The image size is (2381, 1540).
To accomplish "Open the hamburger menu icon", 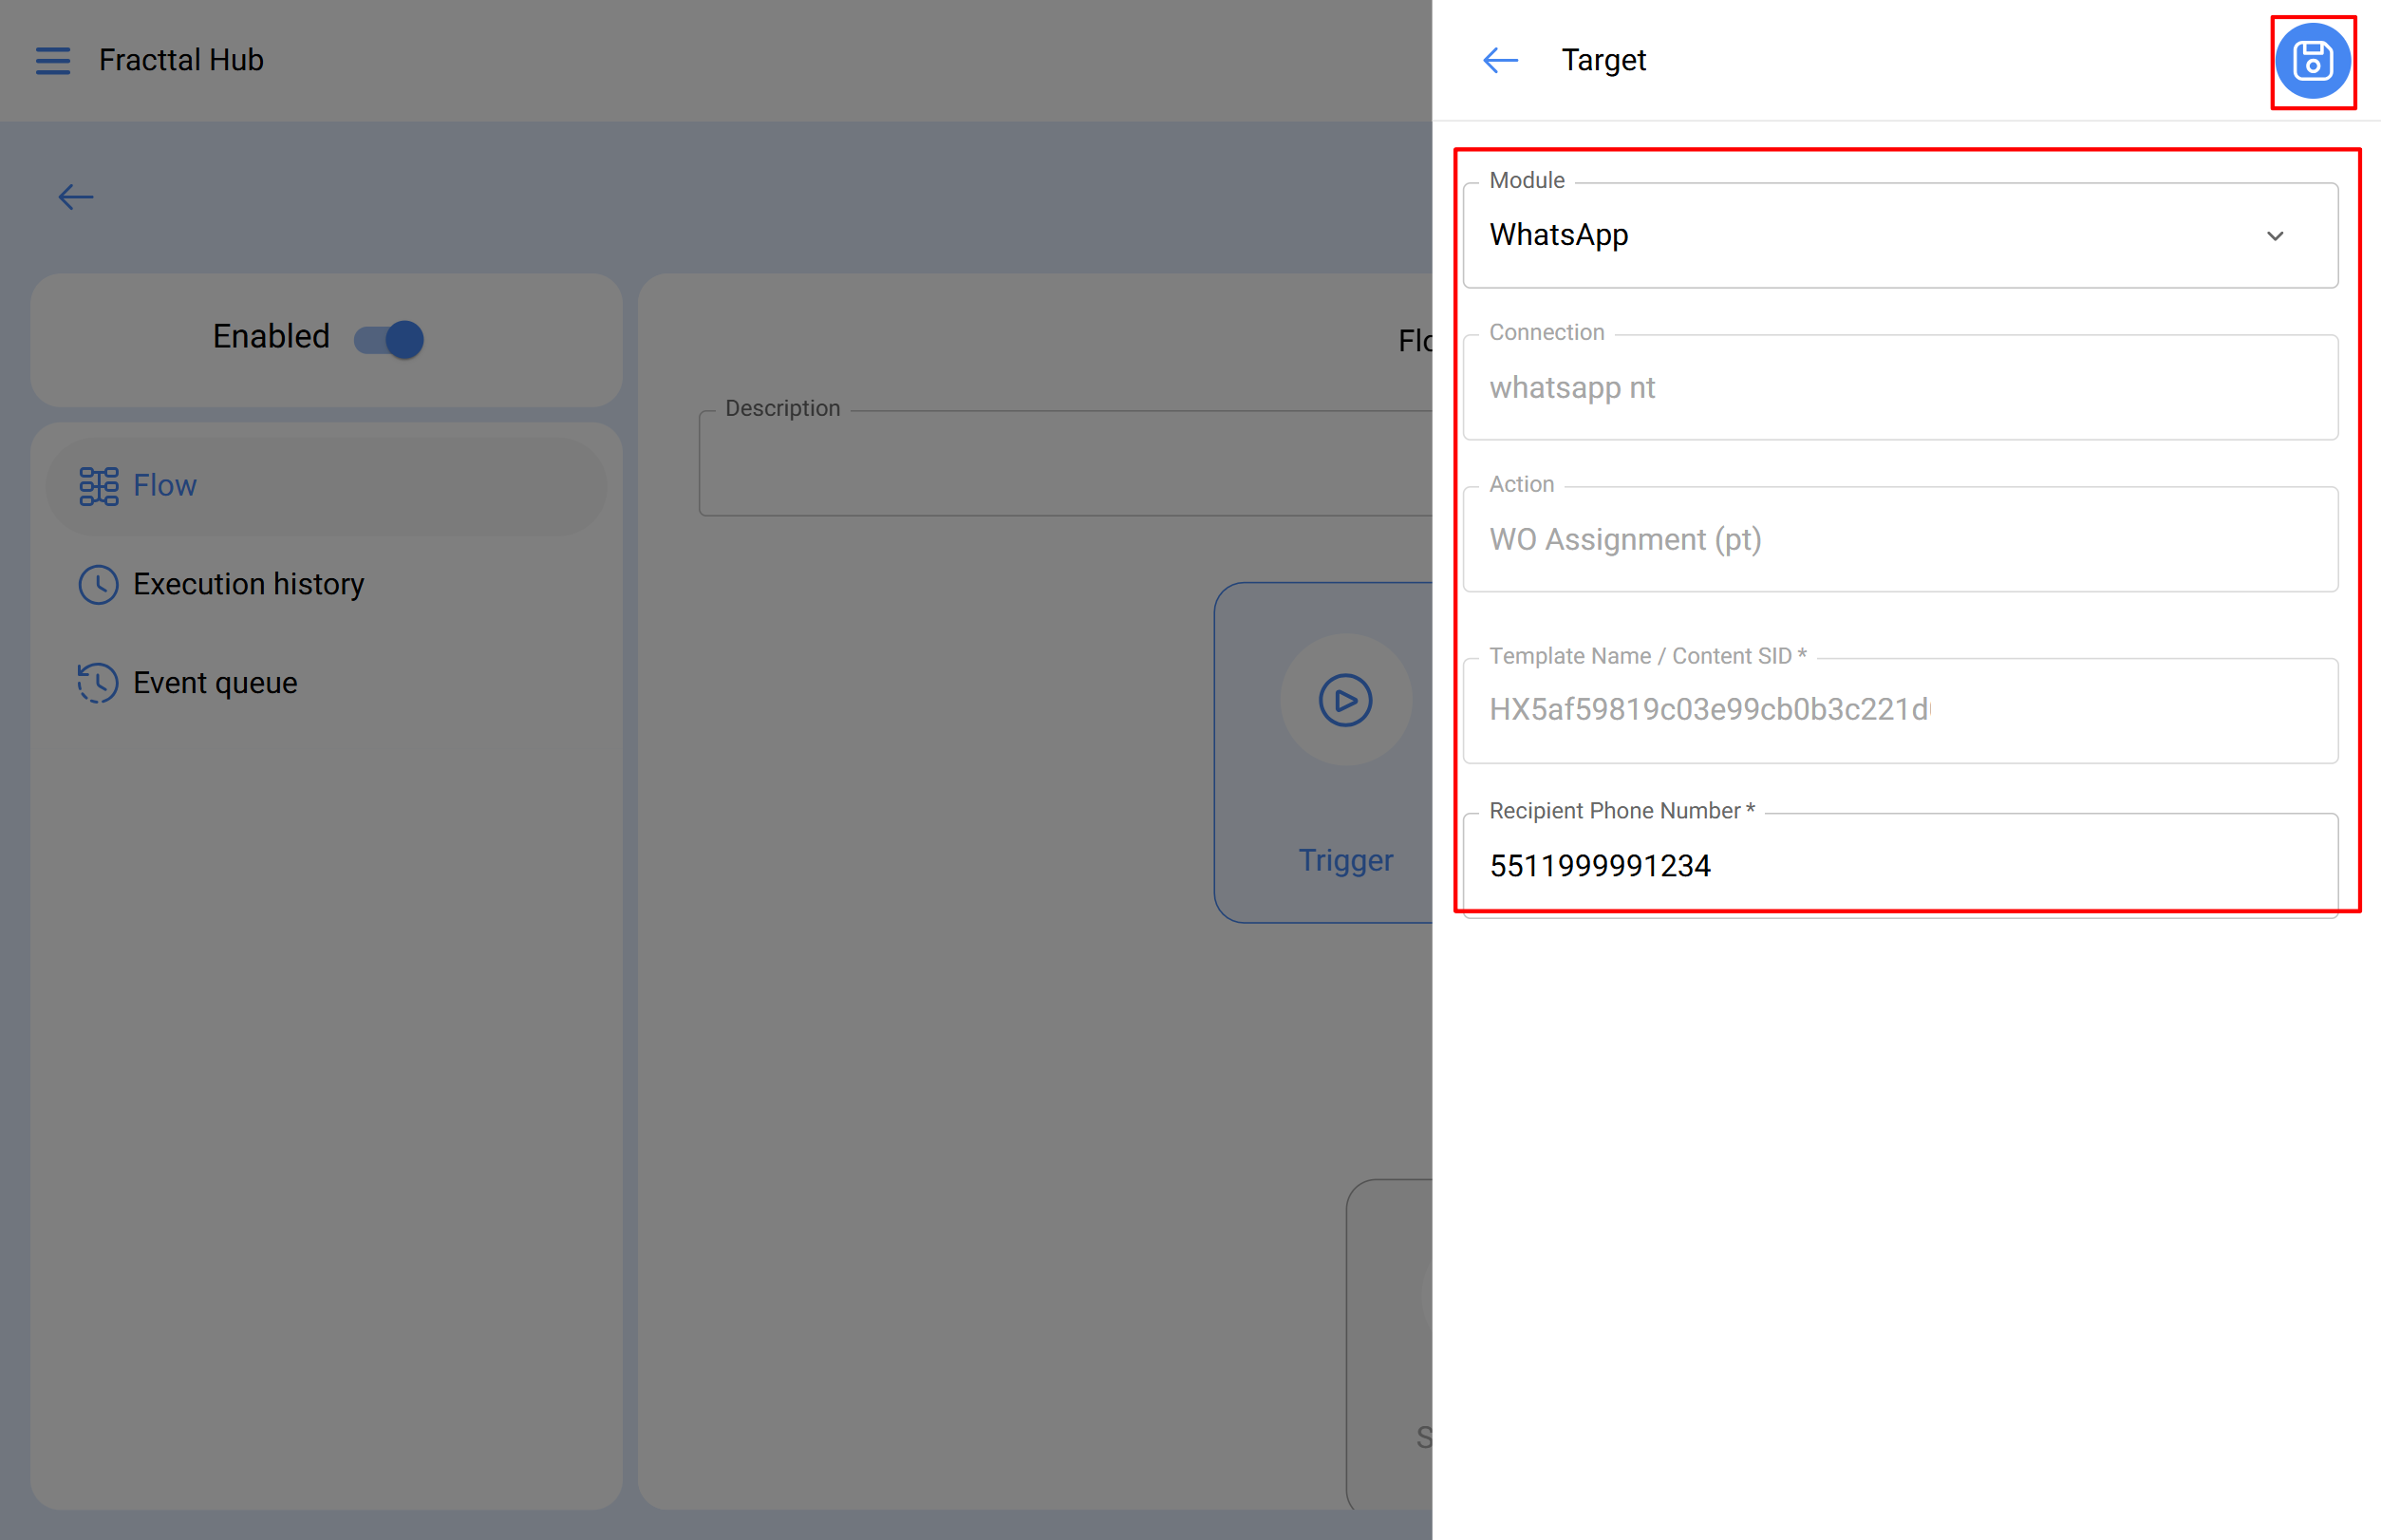I will tap(53, 61).
